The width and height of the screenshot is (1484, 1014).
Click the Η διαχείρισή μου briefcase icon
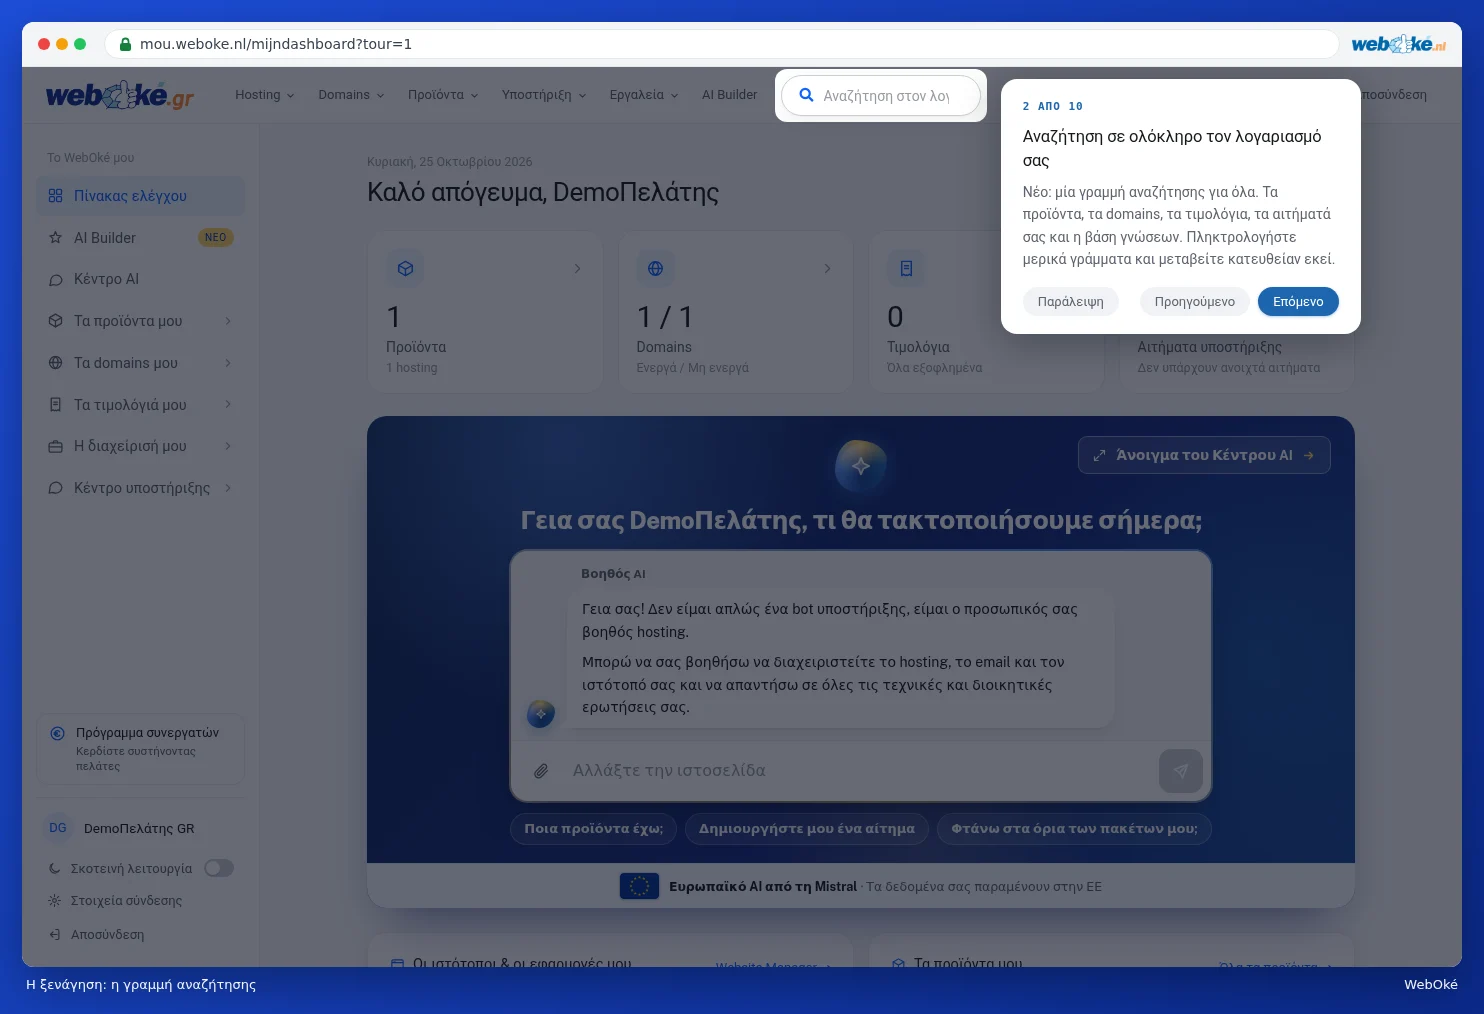pyautogui.click(x=56, y=446)
